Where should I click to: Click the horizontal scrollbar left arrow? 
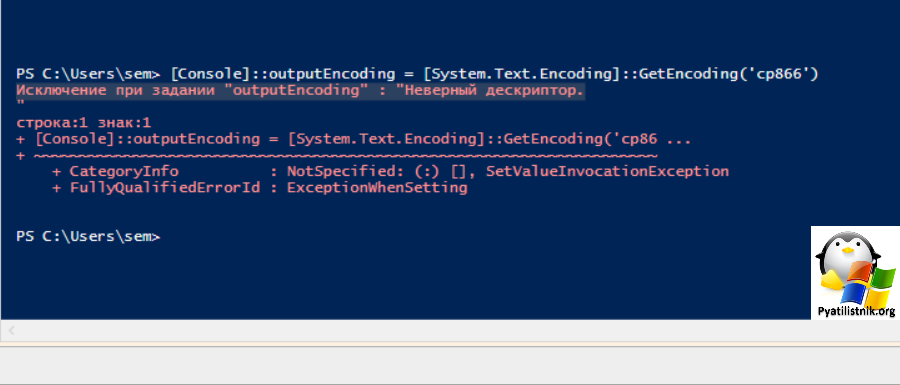[11, 330]
